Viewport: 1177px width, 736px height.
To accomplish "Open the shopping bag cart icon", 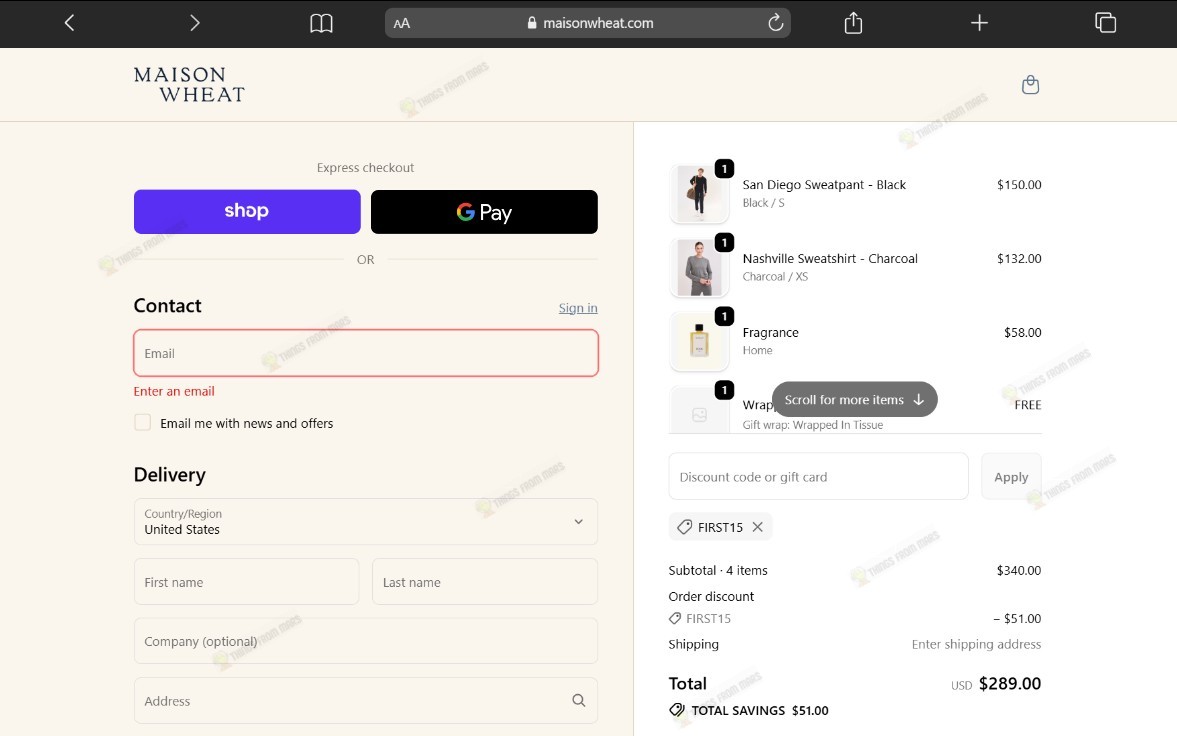I will (x=1031, y=85).
